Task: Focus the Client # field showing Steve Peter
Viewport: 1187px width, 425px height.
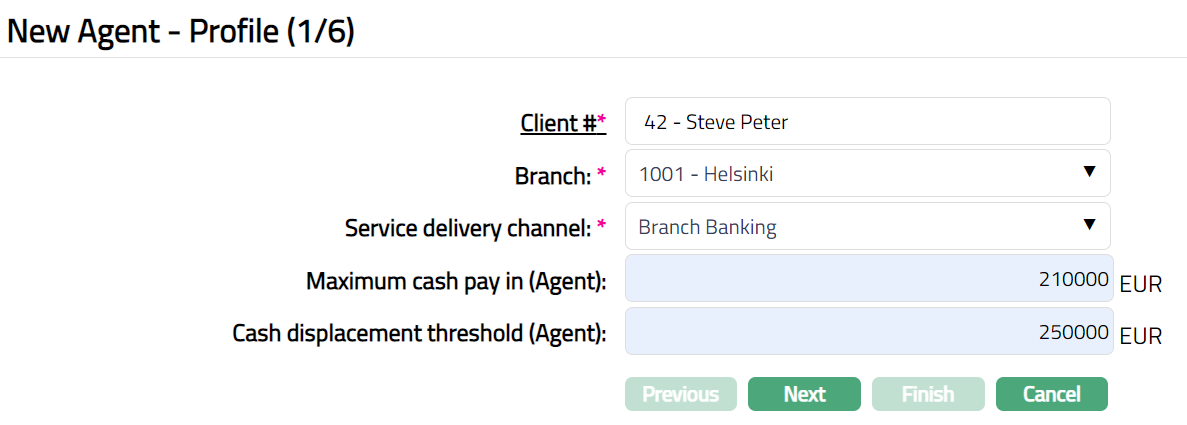Action: [x=867, y=122]
